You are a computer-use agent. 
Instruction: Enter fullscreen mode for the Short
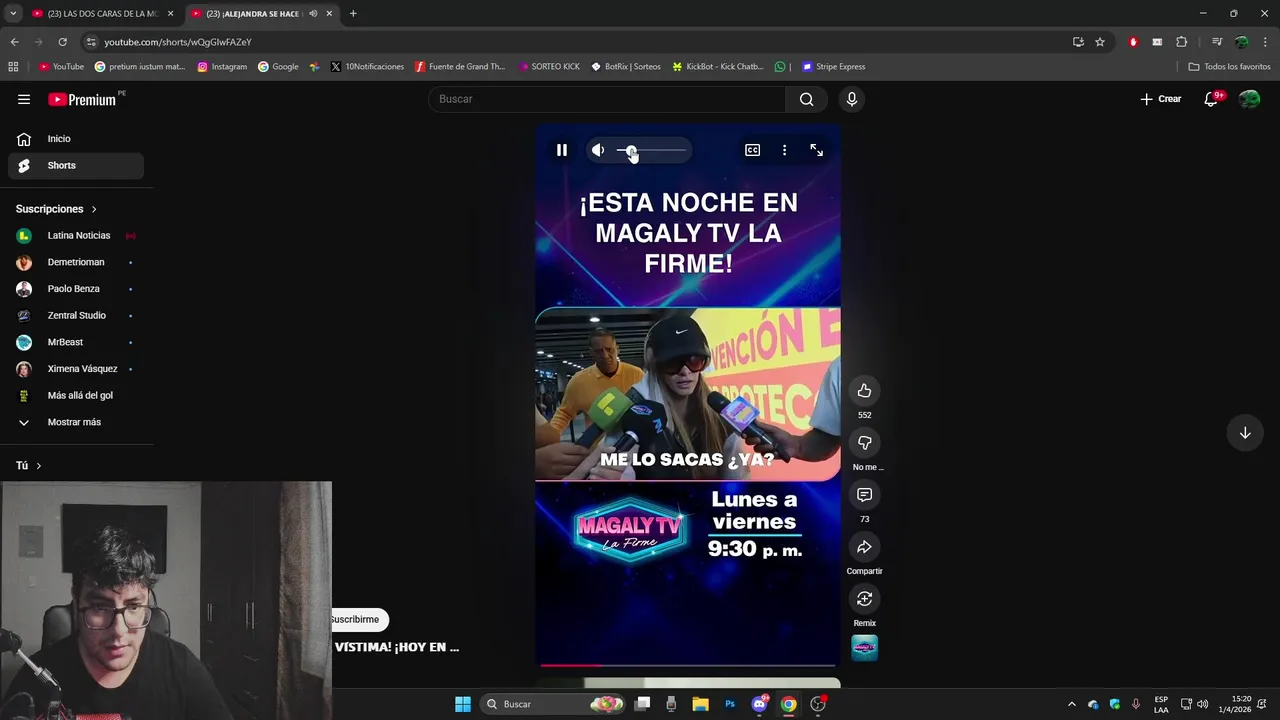pos(817,150)
